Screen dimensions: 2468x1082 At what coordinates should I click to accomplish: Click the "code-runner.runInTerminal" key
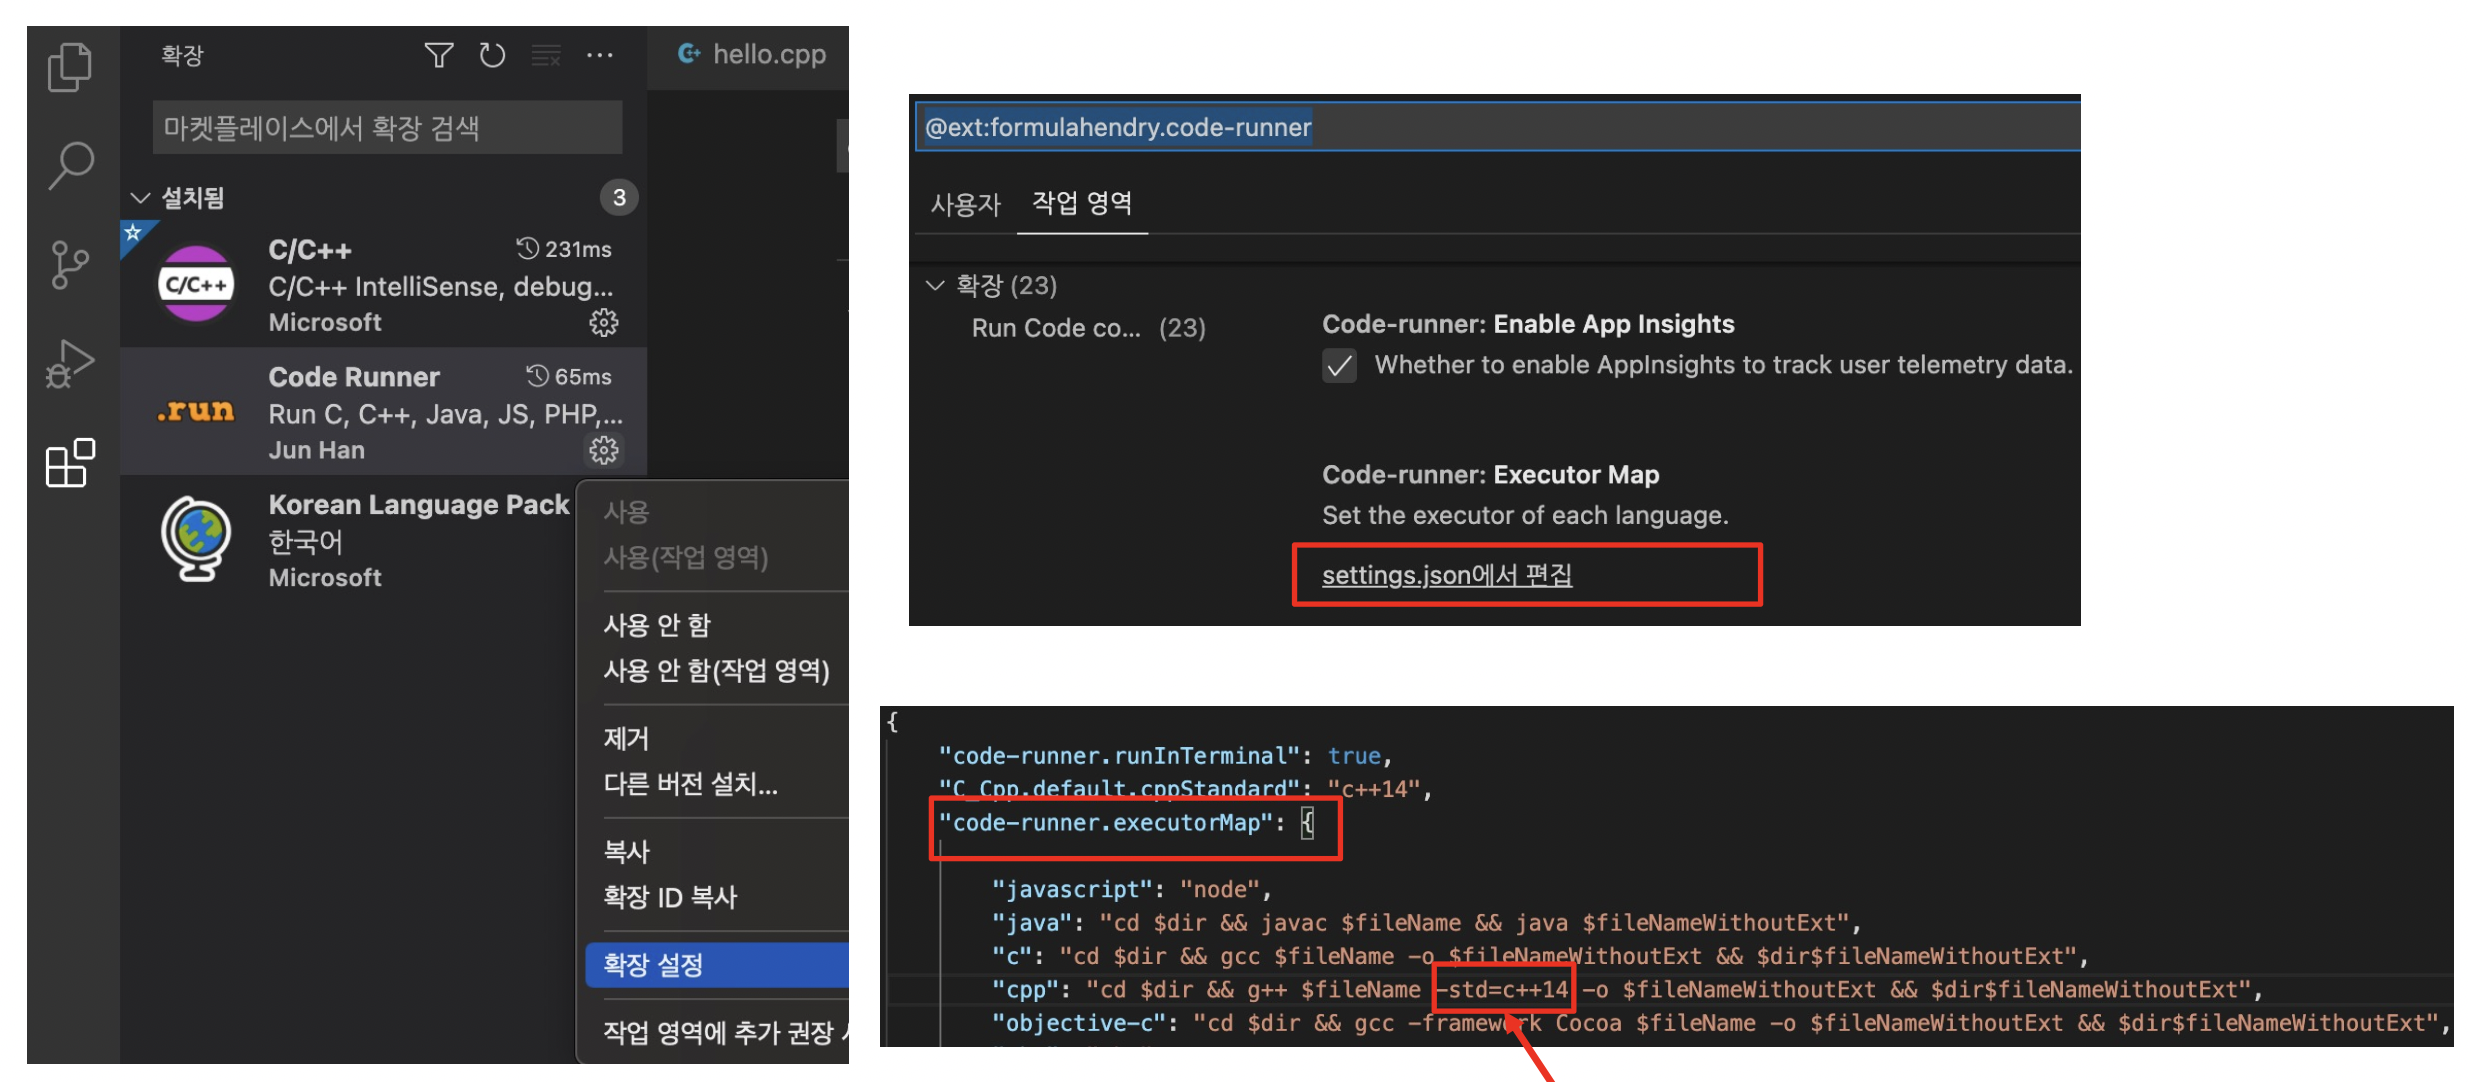pyautogui.click(x=1120, y=756)
